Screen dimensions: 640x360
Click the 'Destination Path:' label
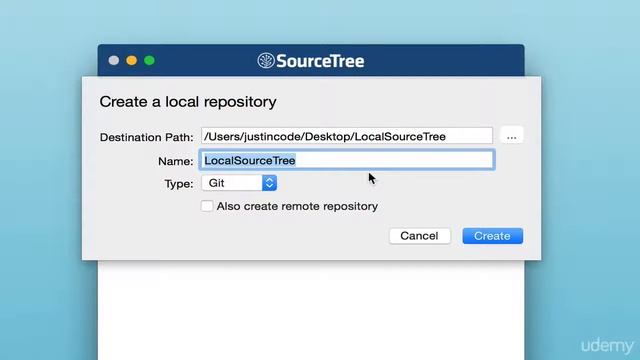point(147,137)
